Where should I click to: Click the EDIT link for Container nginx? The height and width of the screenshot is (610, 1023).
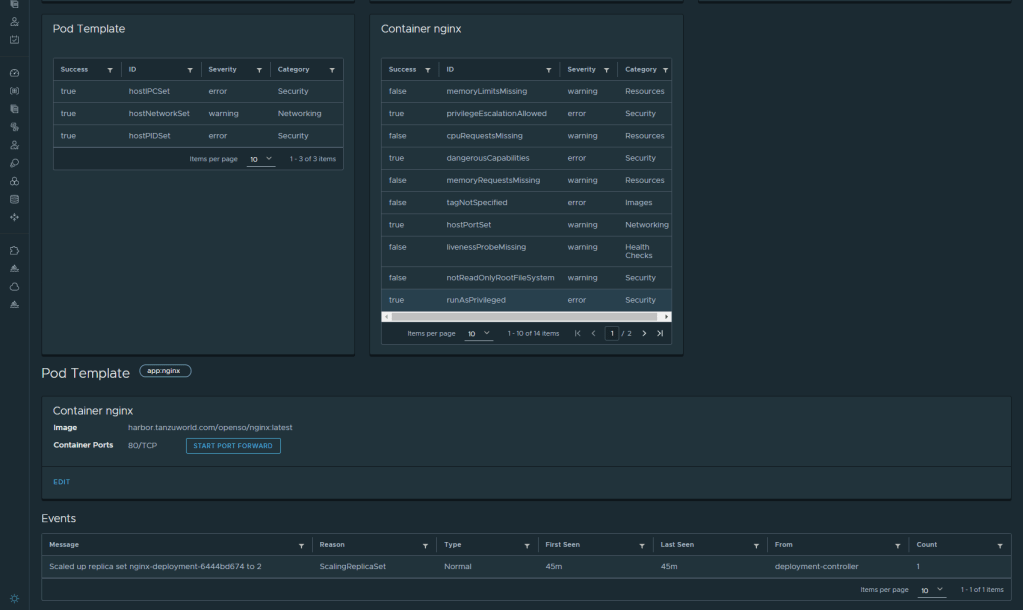coord(61,482)
